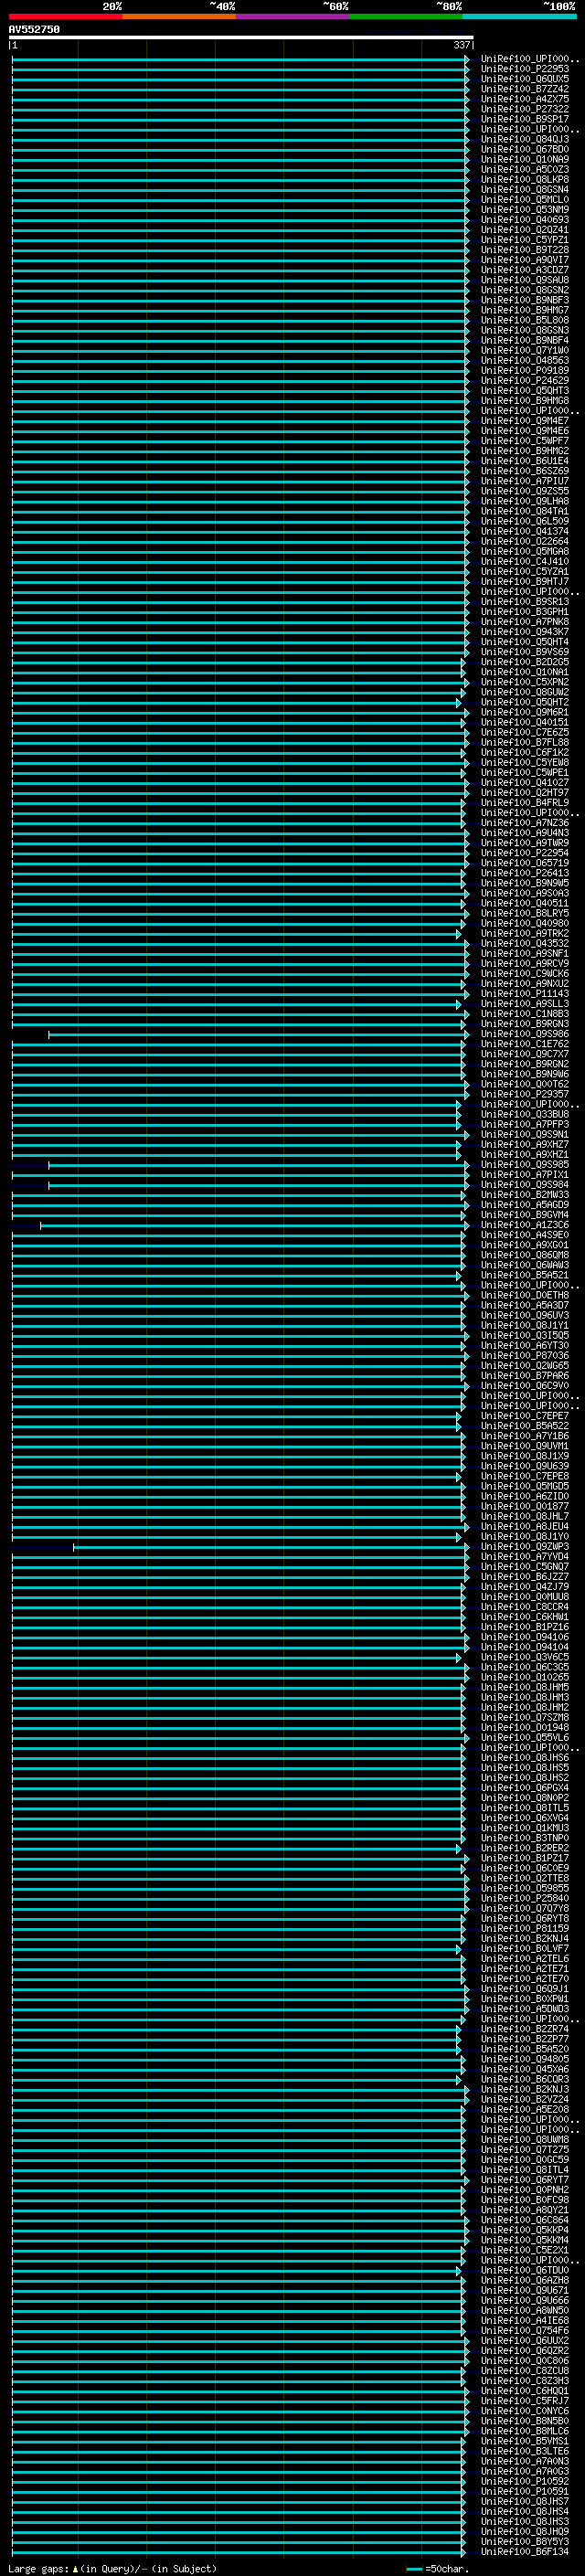Image resolution: width=585 pixels, height=2576 pixels.
Task: Select hit label UniRef100_Q10NA9
Action: pyautogui.click(x=525, y=159)
